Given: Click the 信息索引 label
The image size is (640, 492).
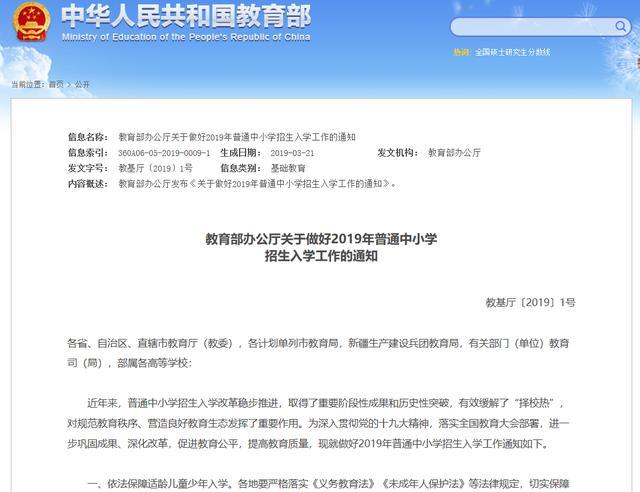Looking at the screenshot, I should (88, 153).
